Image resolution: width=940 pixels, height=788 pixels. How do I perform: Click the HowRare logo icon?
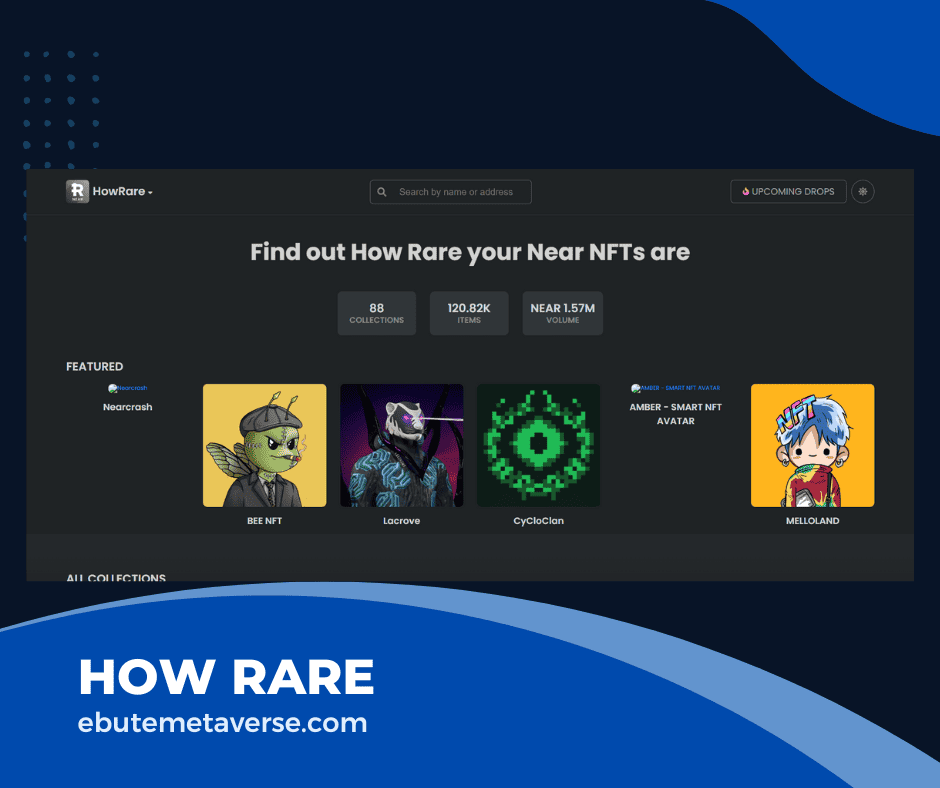(x=77, y=191)
